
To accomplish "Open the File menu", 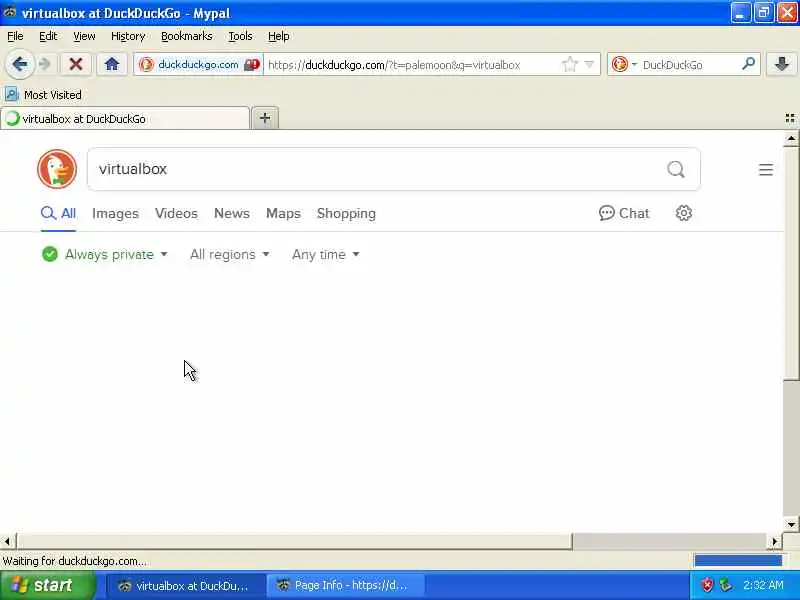I will pyautogui.click(x=15, y=36).
